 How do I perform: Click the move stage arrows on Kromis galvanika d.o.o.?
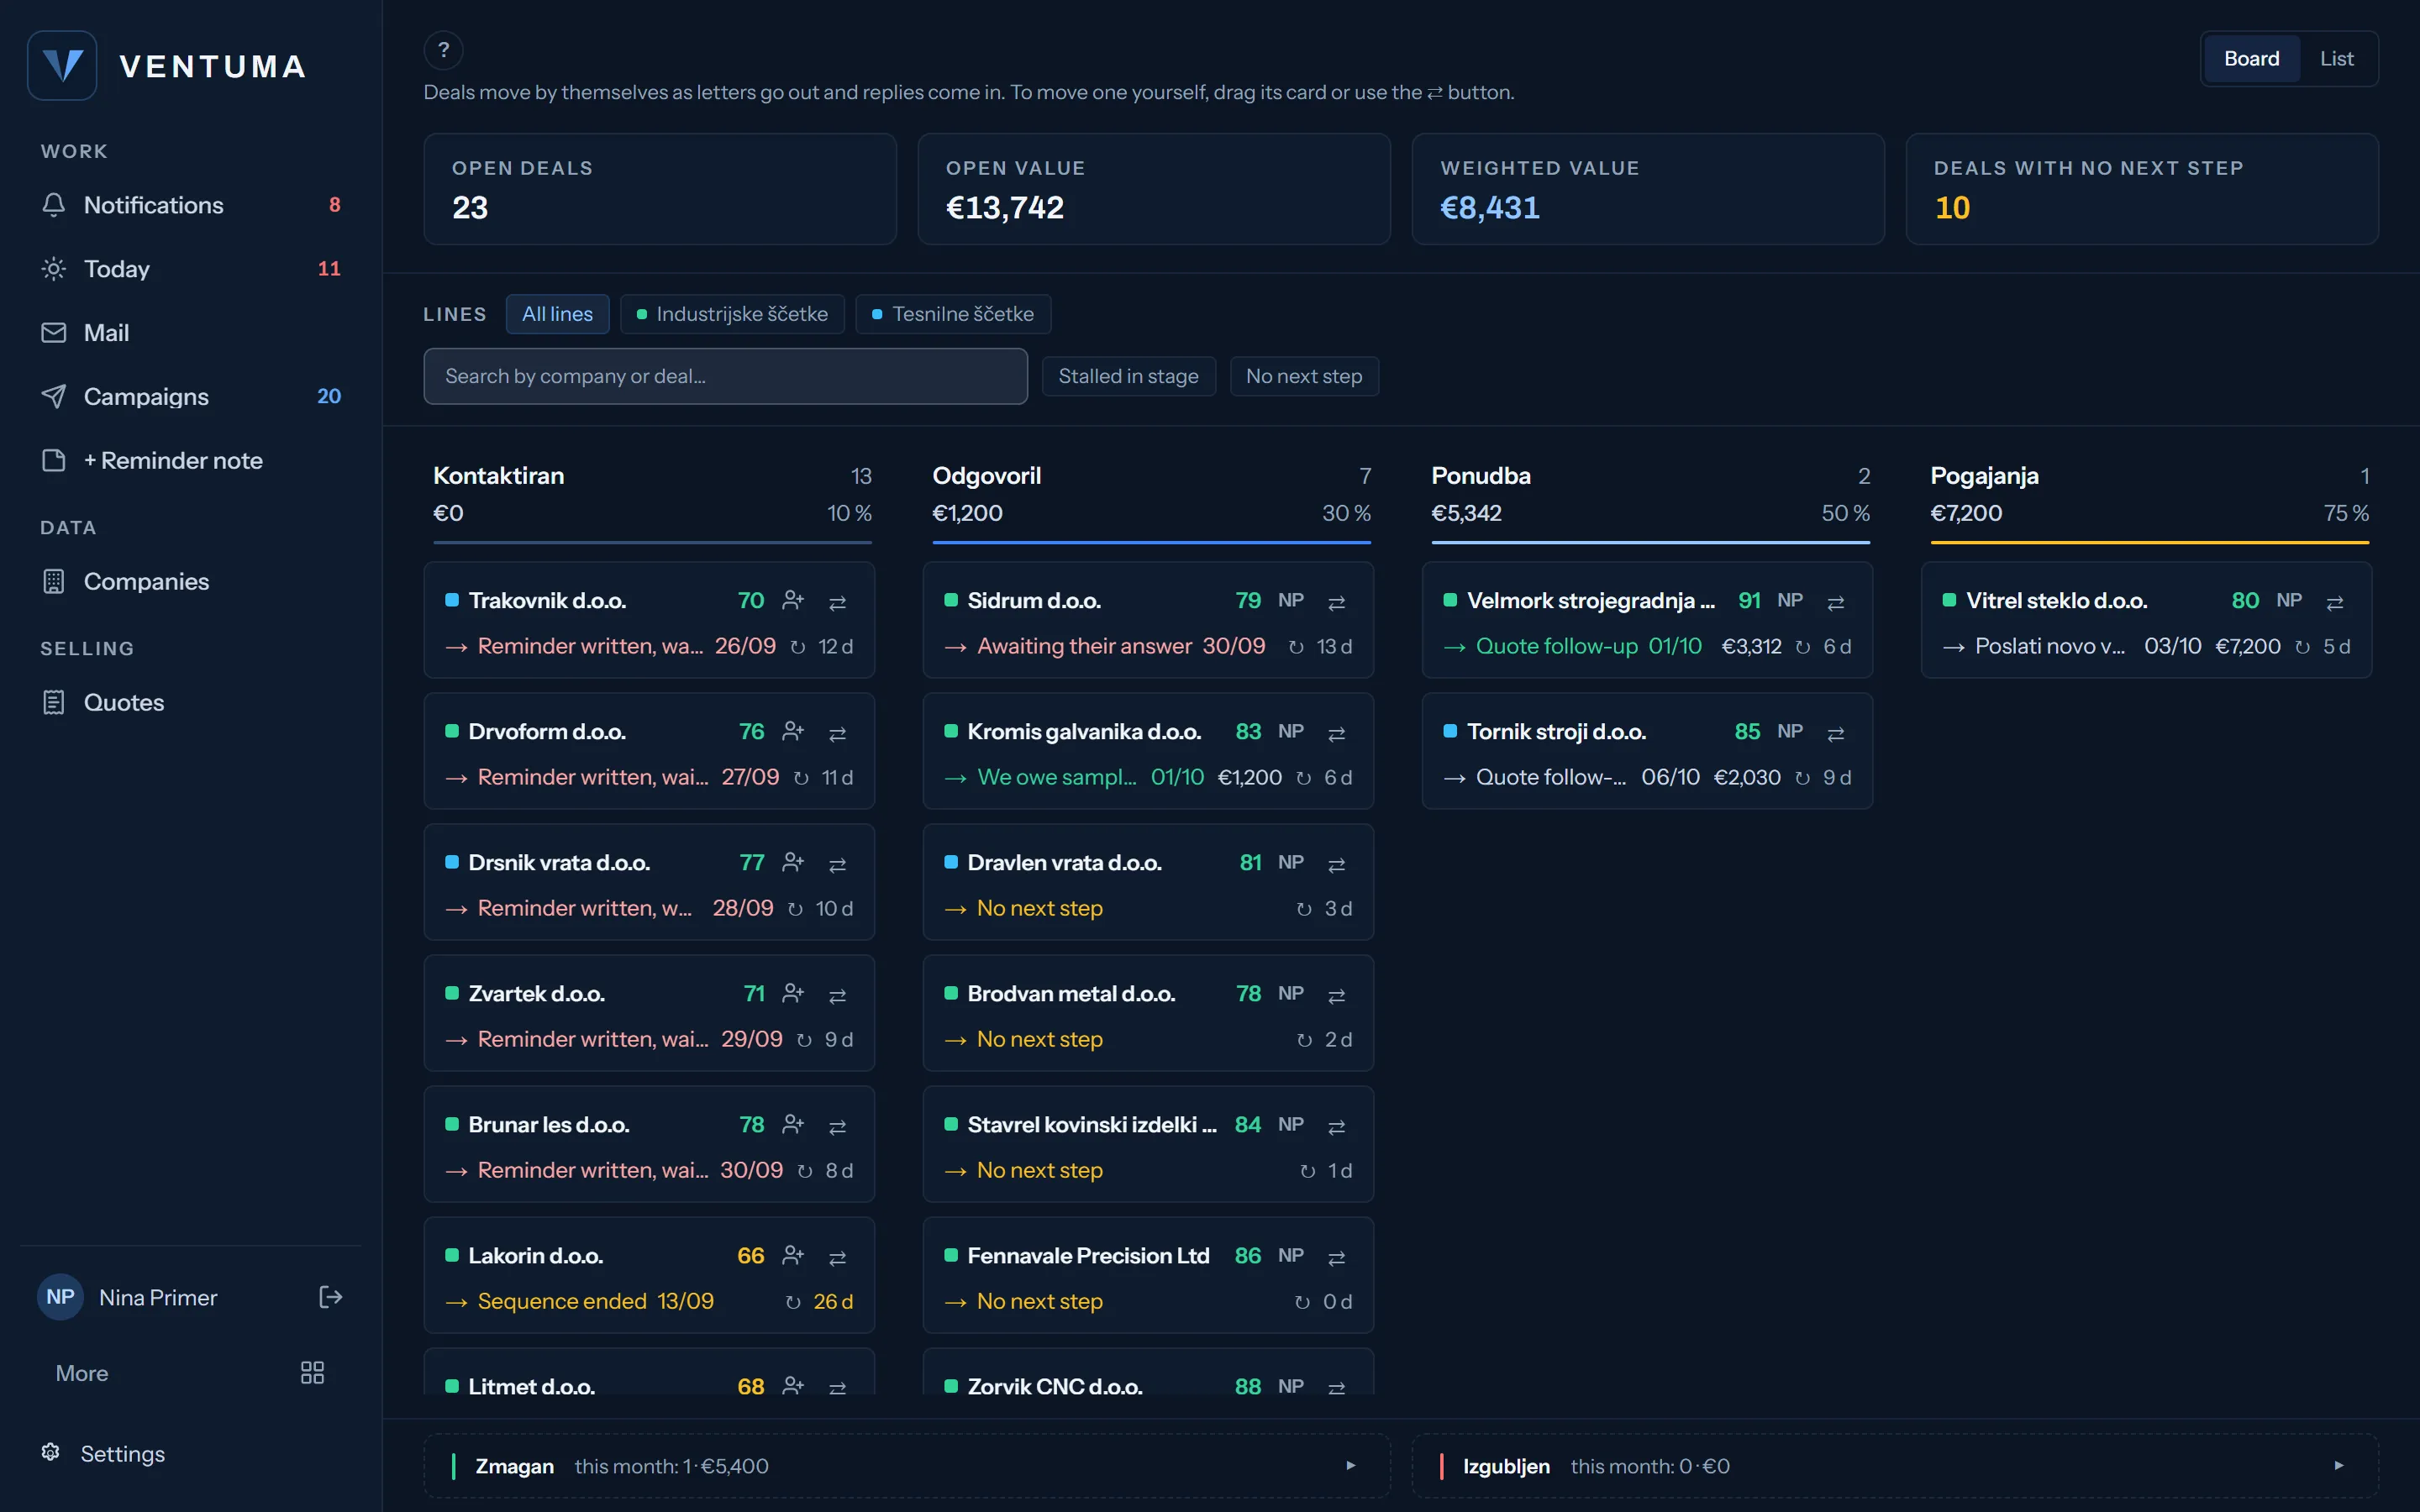[x=1337, y=733]
